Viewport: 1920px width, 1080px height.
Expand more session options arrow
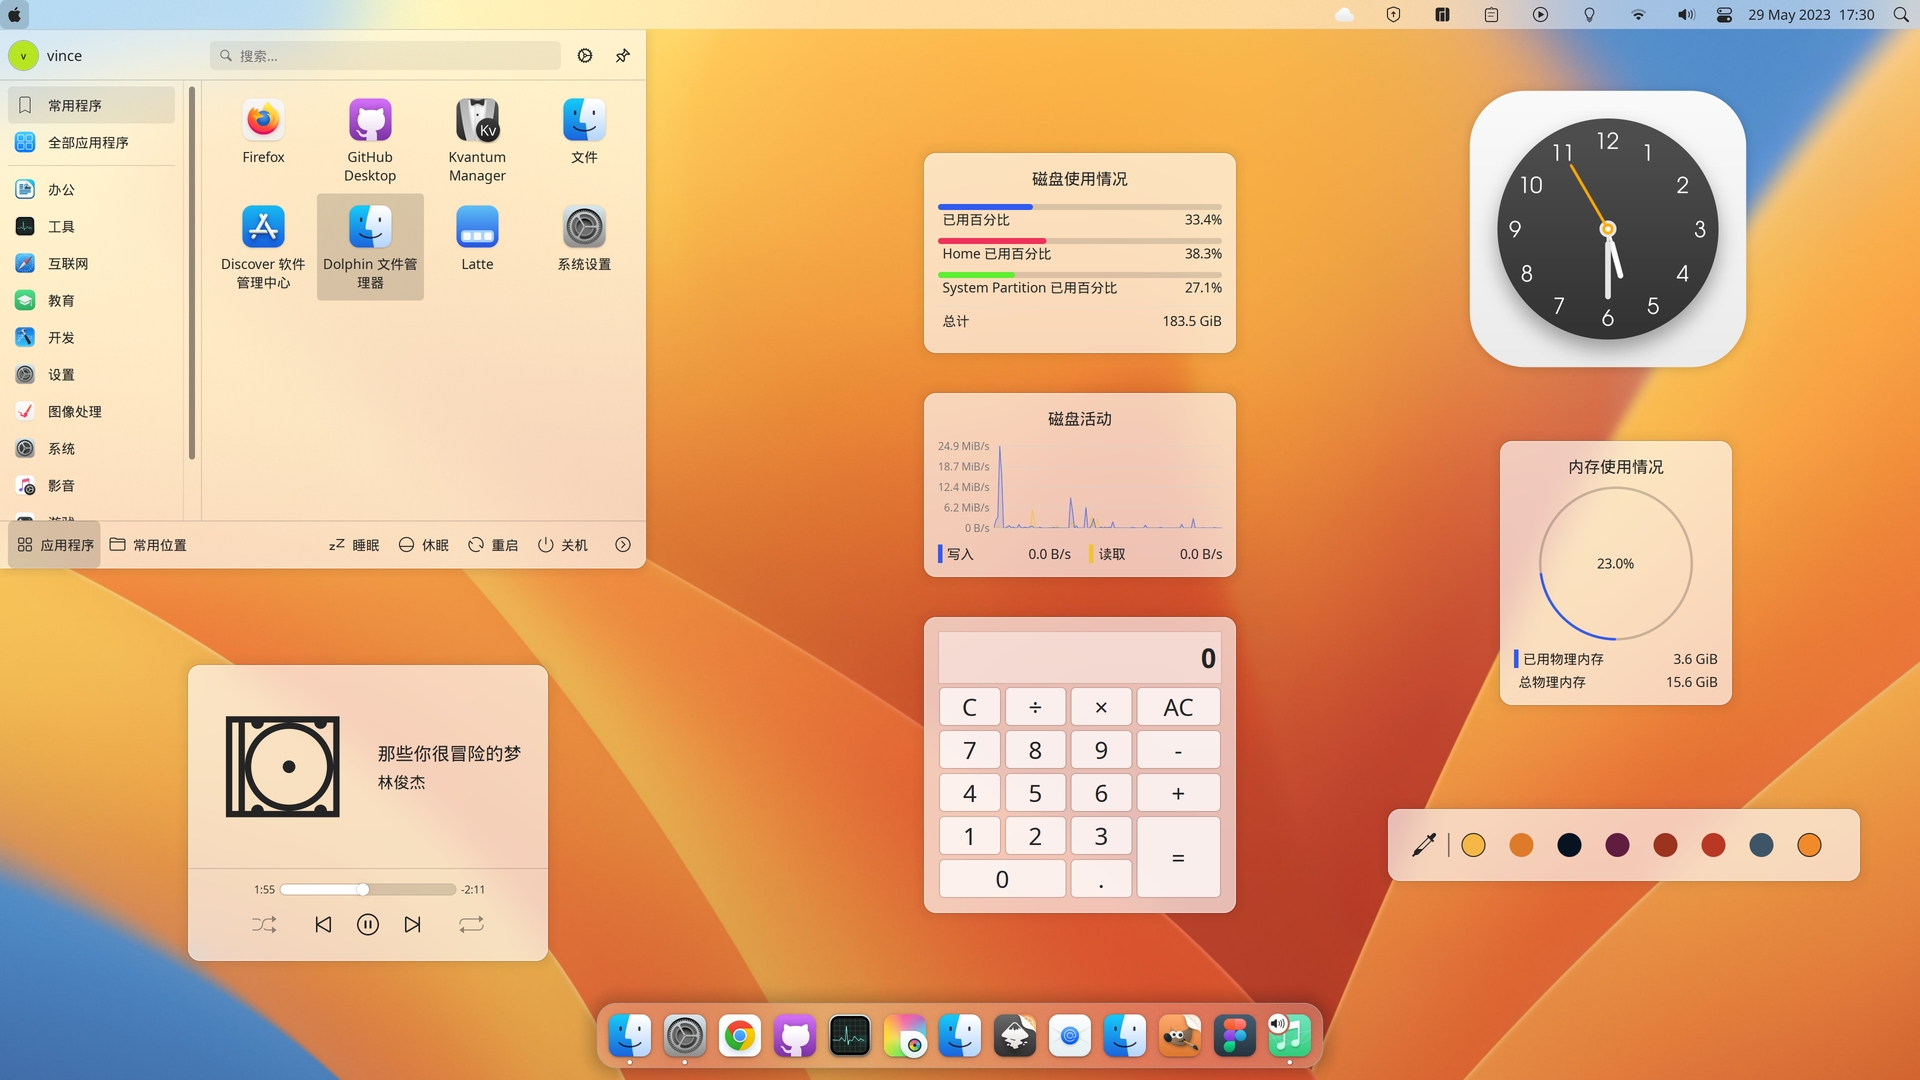point(623,545)
